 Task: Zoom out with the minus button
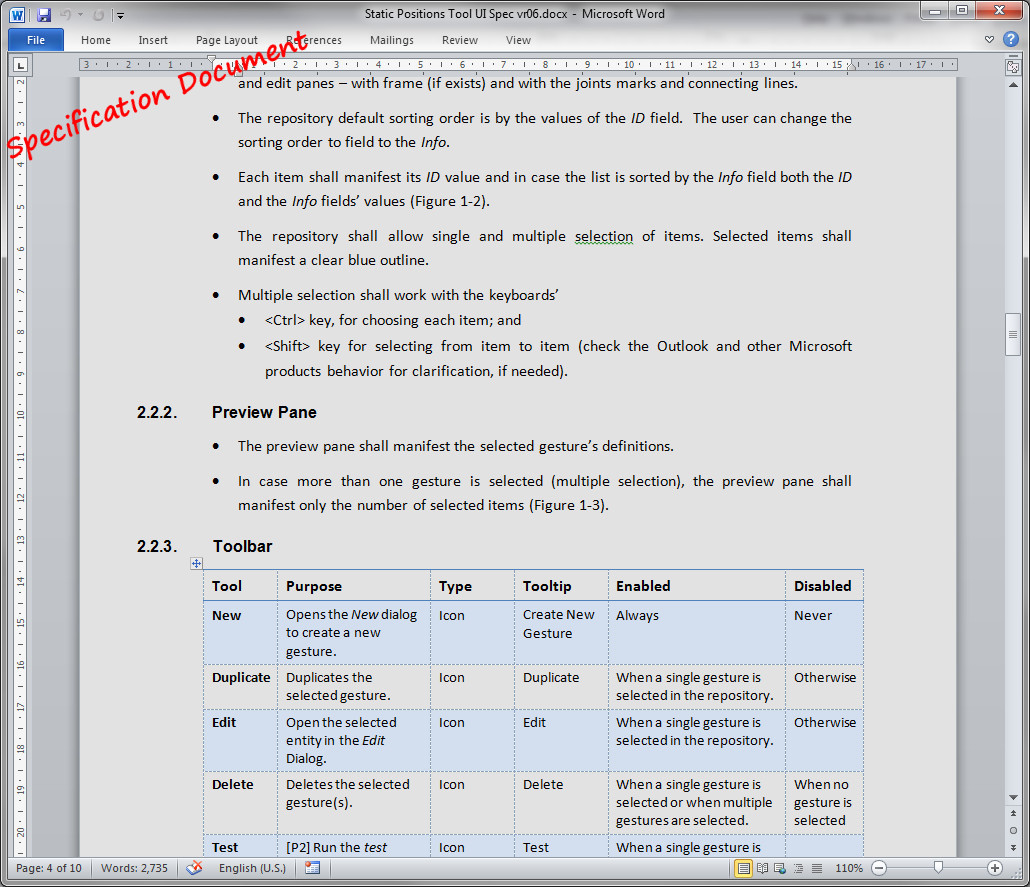point(879,868)
